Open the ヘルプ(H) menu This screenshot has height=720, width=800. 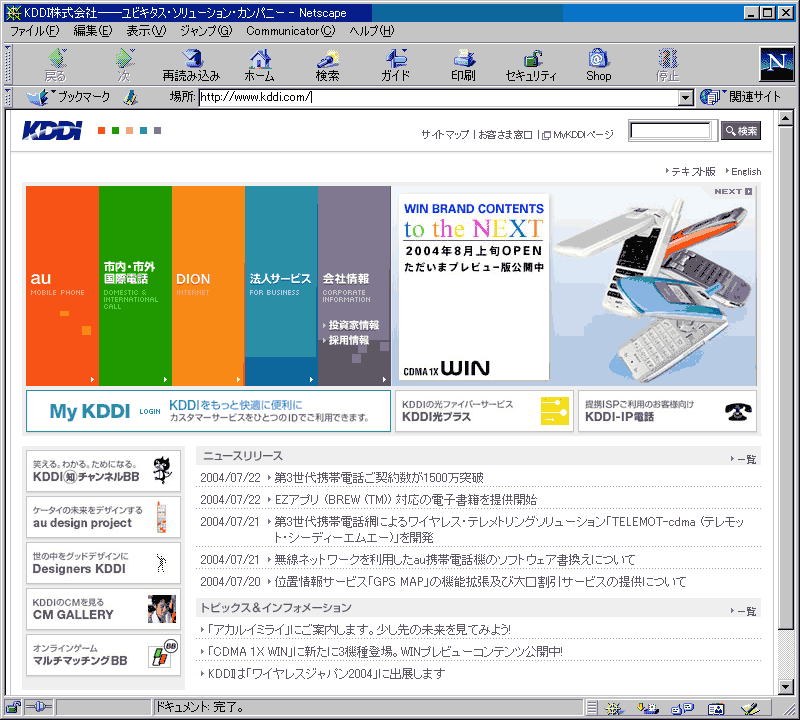(x=372, y=31)
